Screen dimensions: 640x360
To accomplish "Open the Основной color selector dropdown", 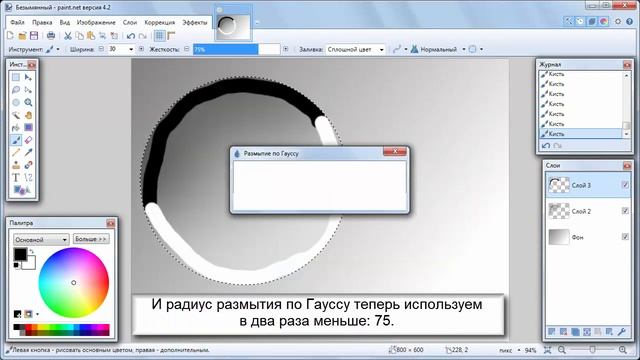I will [41, 240].
